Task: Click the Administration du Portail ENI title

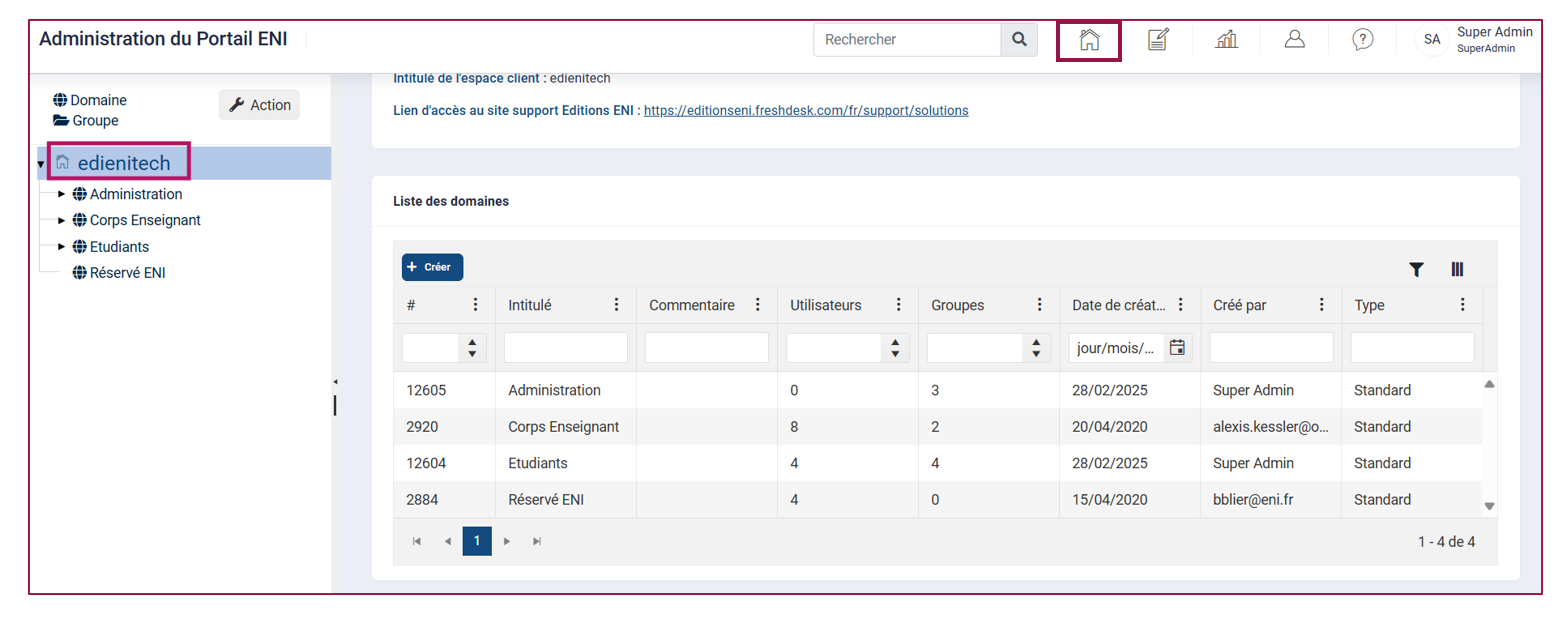Action: click(x=163, y=39)
